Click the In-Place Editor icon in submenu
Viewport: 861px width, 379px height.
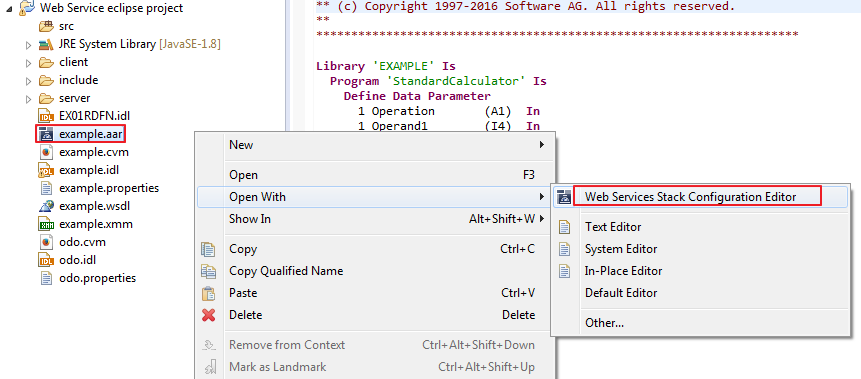click(x=564, y=271)
